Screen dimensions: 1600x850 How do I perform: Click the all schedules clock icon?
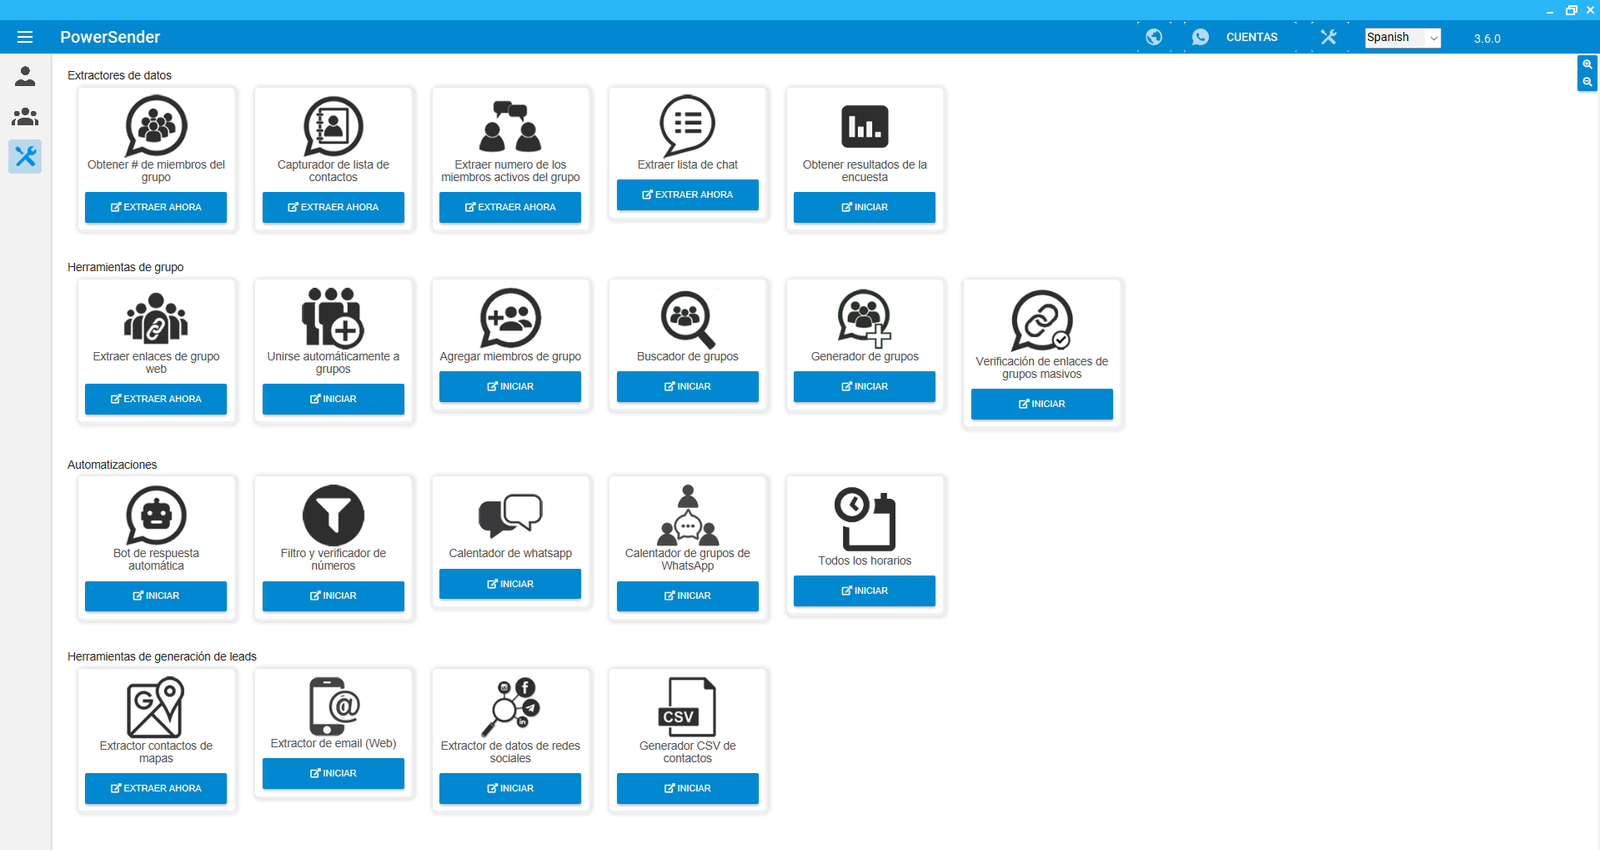(x=865, y=519)
